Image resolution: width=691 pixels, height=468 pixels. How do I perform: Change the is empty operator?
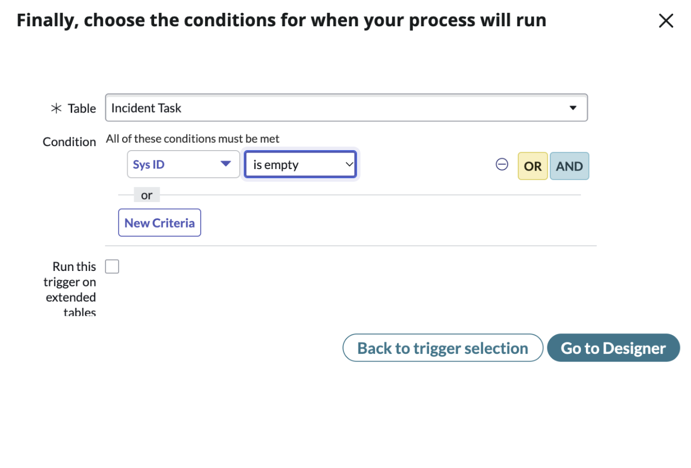(x=301, y=164)
